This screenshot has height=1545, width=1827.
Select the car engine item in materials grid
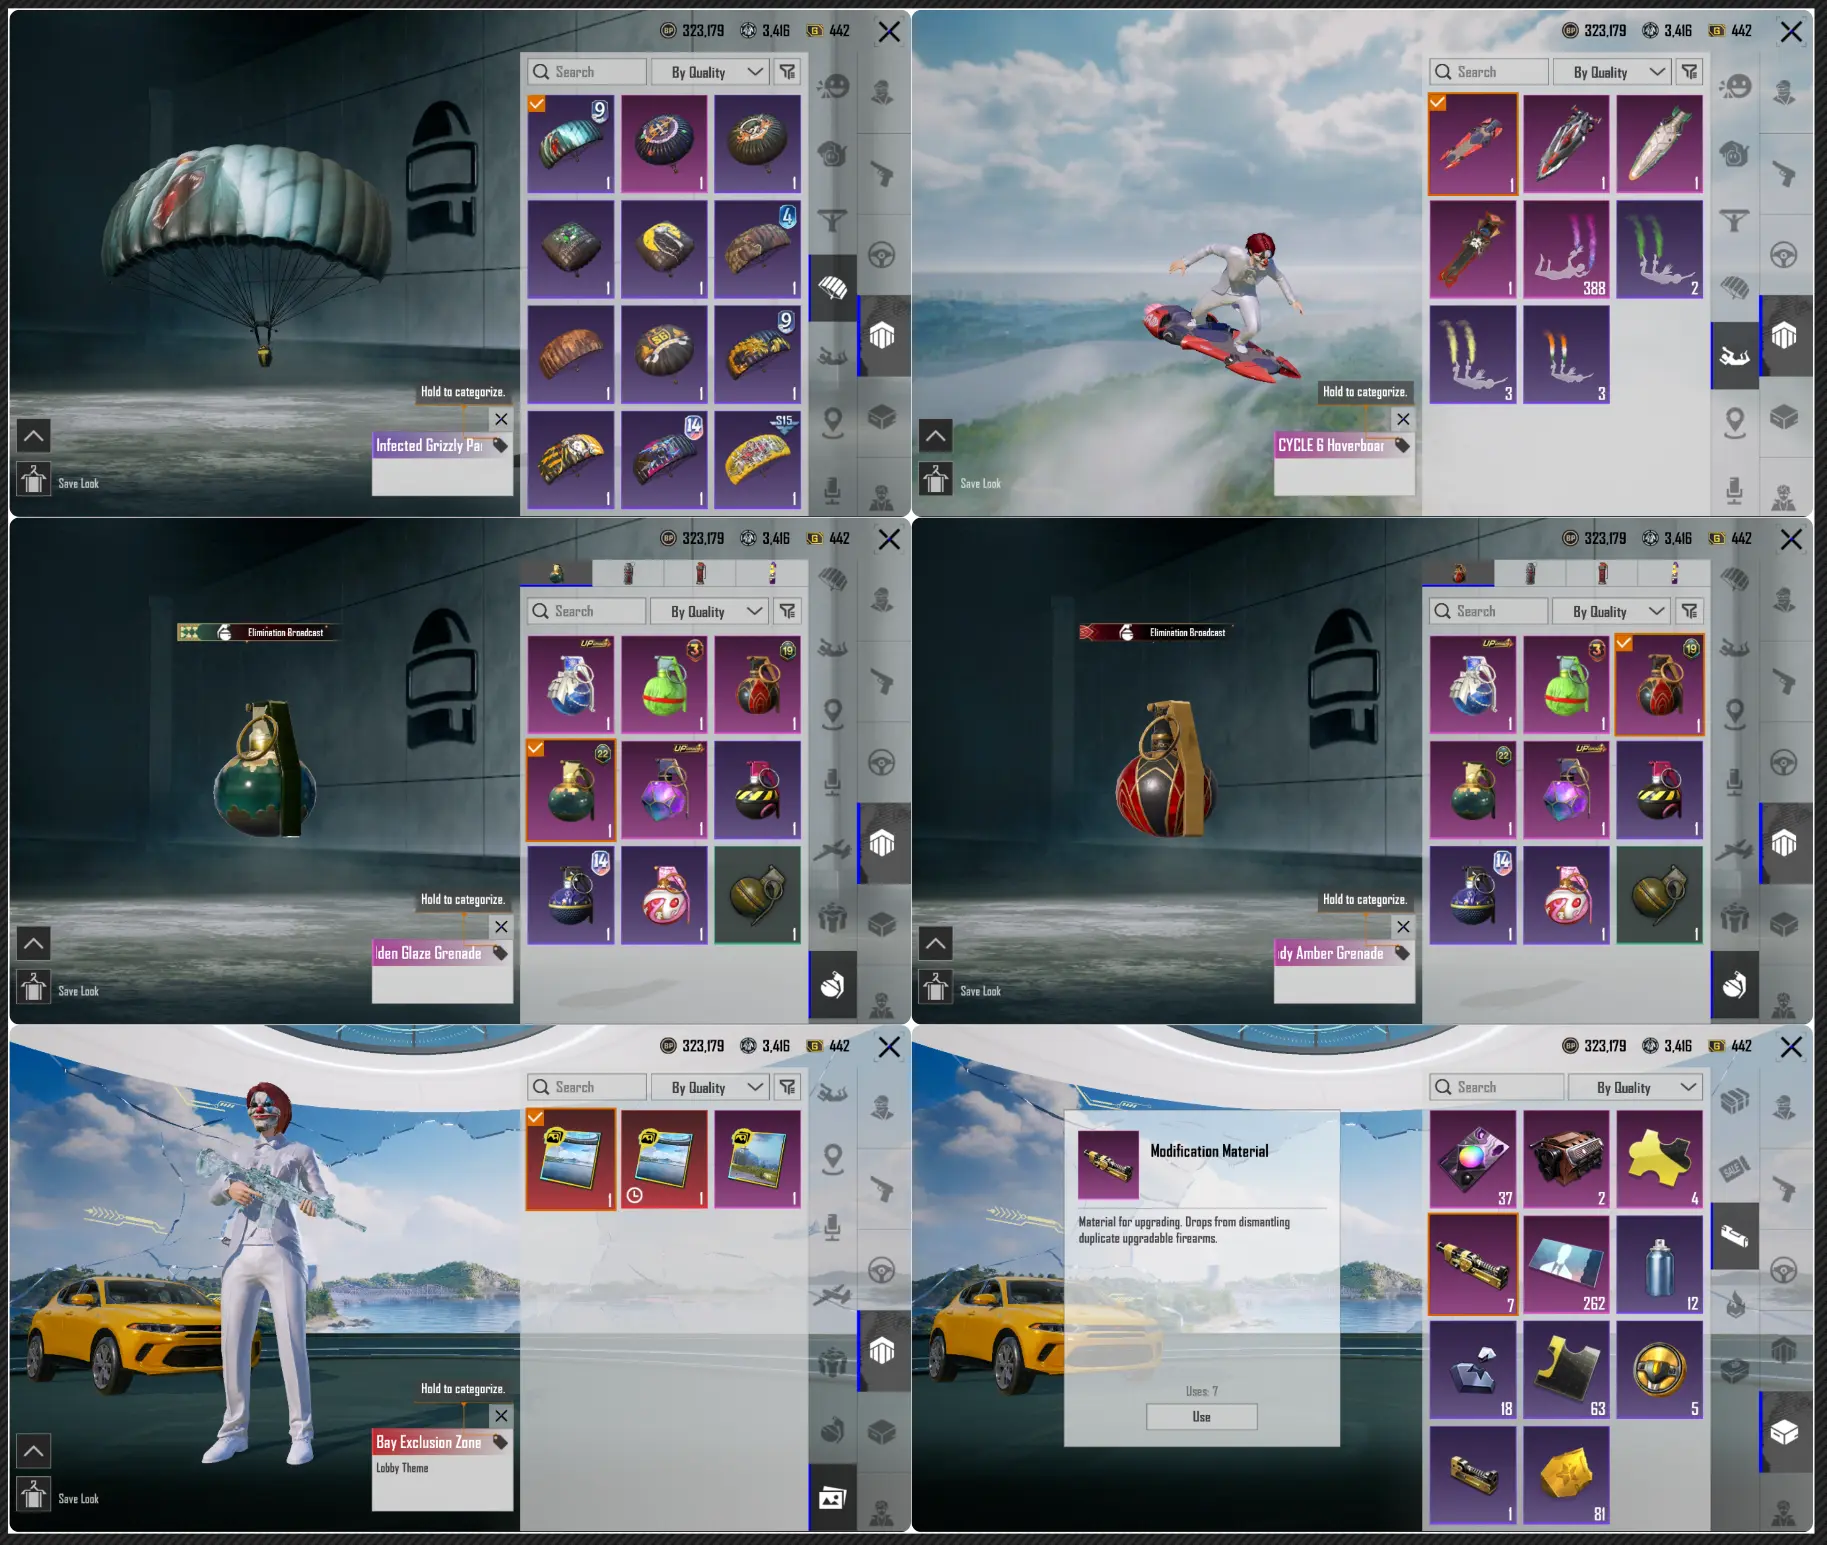[x=1566, y=1159]
